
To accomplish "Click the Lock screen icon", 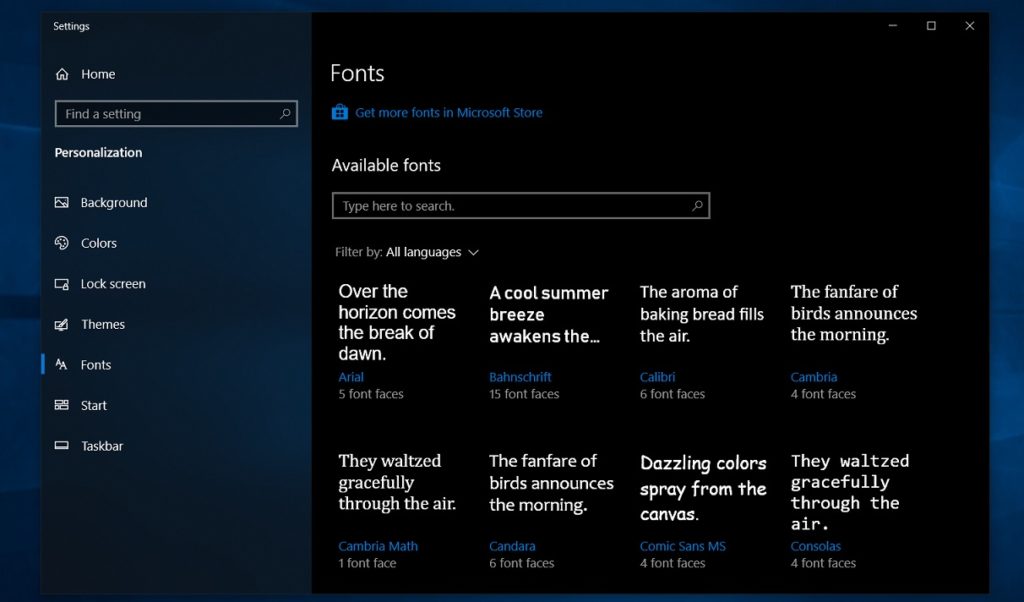I will coord(62,284).
